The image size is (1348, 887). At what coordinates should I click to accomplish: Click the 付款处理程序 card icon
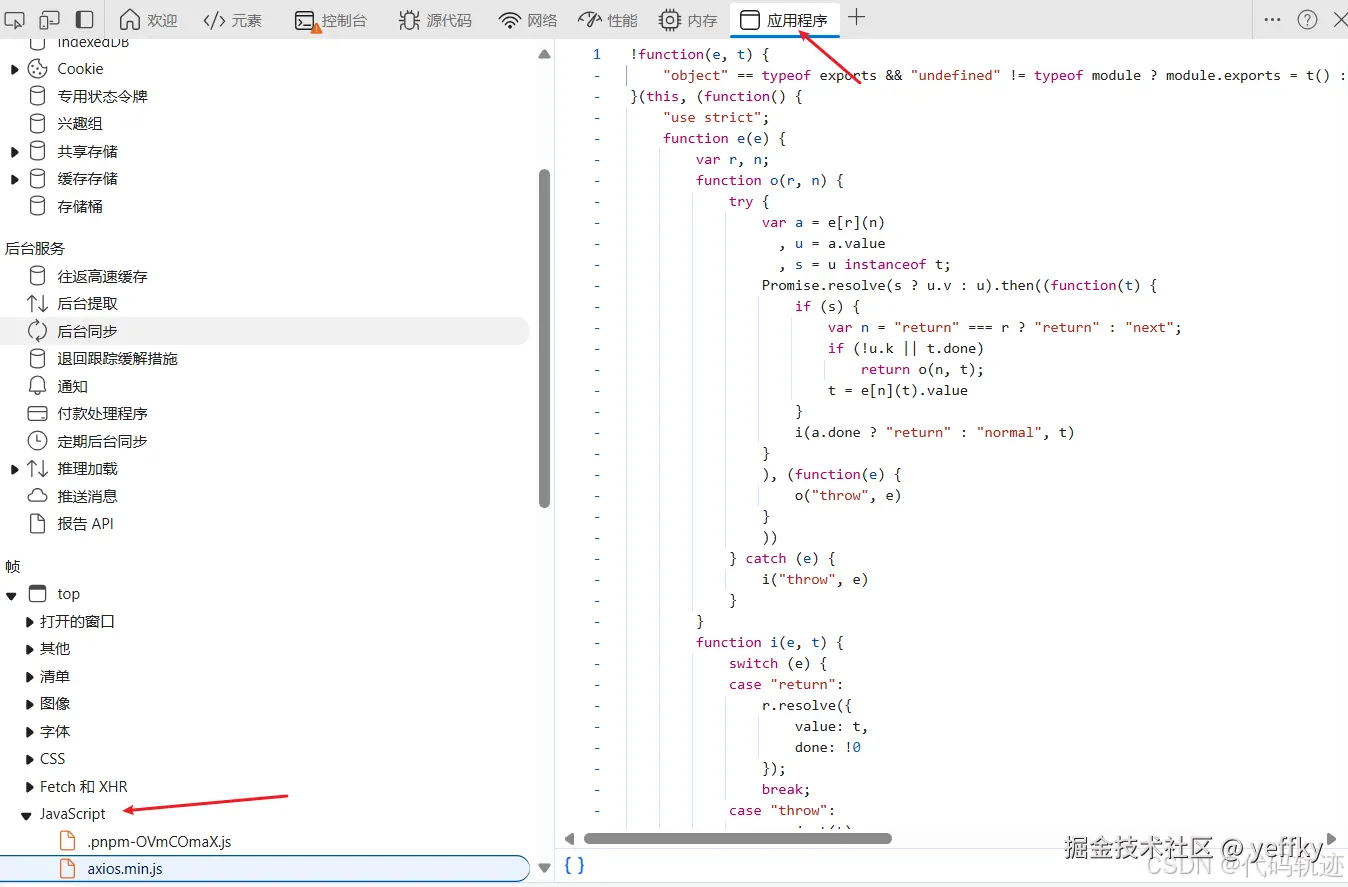pos(37,413)
